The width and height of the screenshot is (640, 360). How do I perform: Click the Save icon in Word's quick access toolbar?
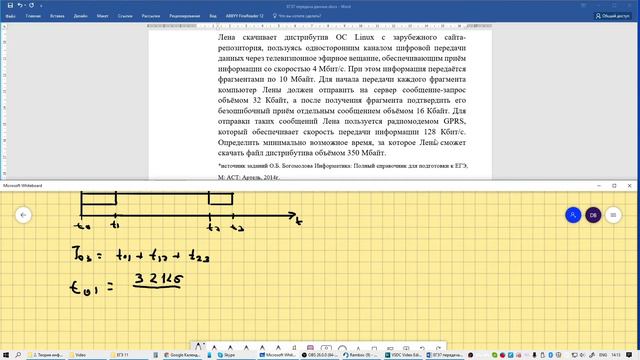pos(10,6)
